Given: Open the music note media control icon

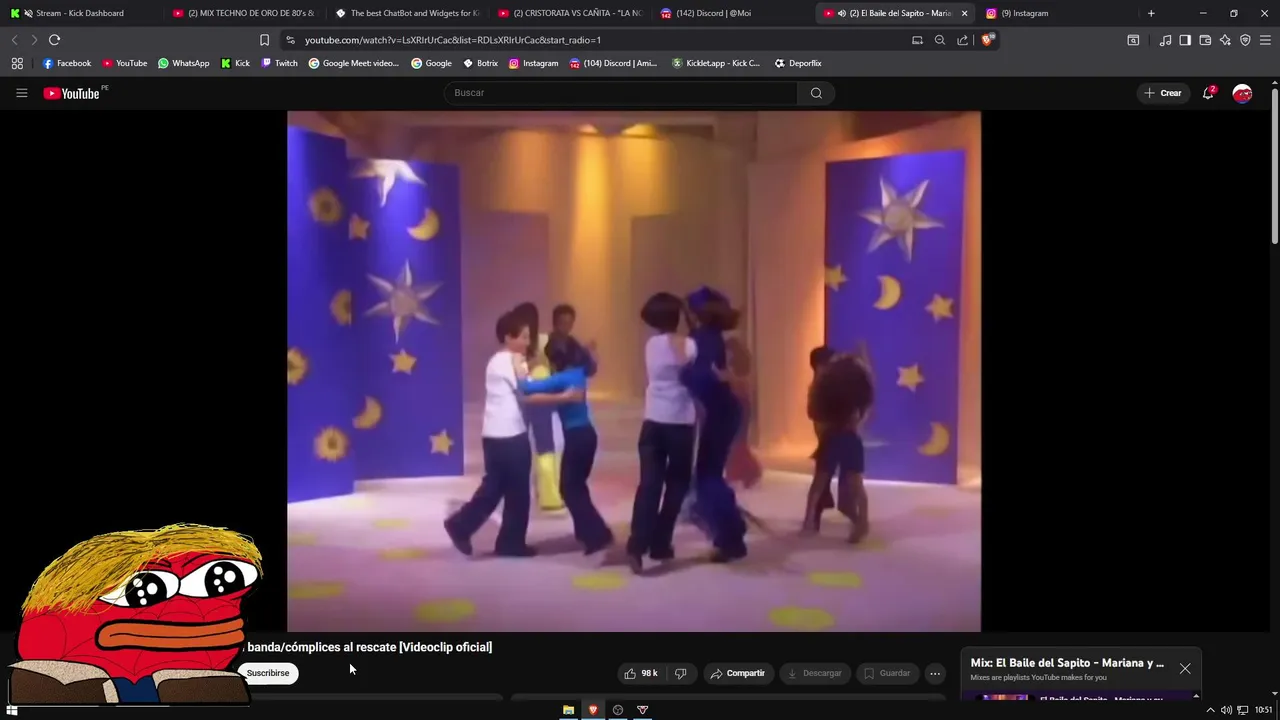Looking at the screenshot, I should (x=1165, y=40).
